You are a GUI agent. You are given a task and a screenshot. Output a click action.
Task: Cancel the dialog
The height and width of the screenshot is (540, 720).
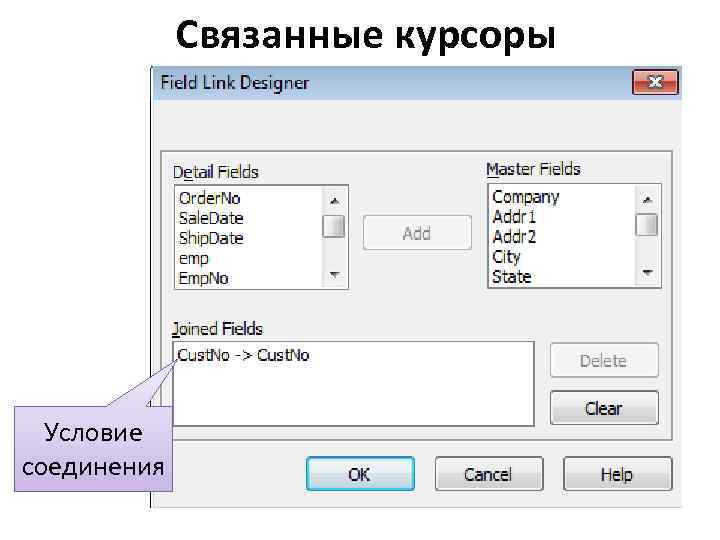tap(489, 474)
